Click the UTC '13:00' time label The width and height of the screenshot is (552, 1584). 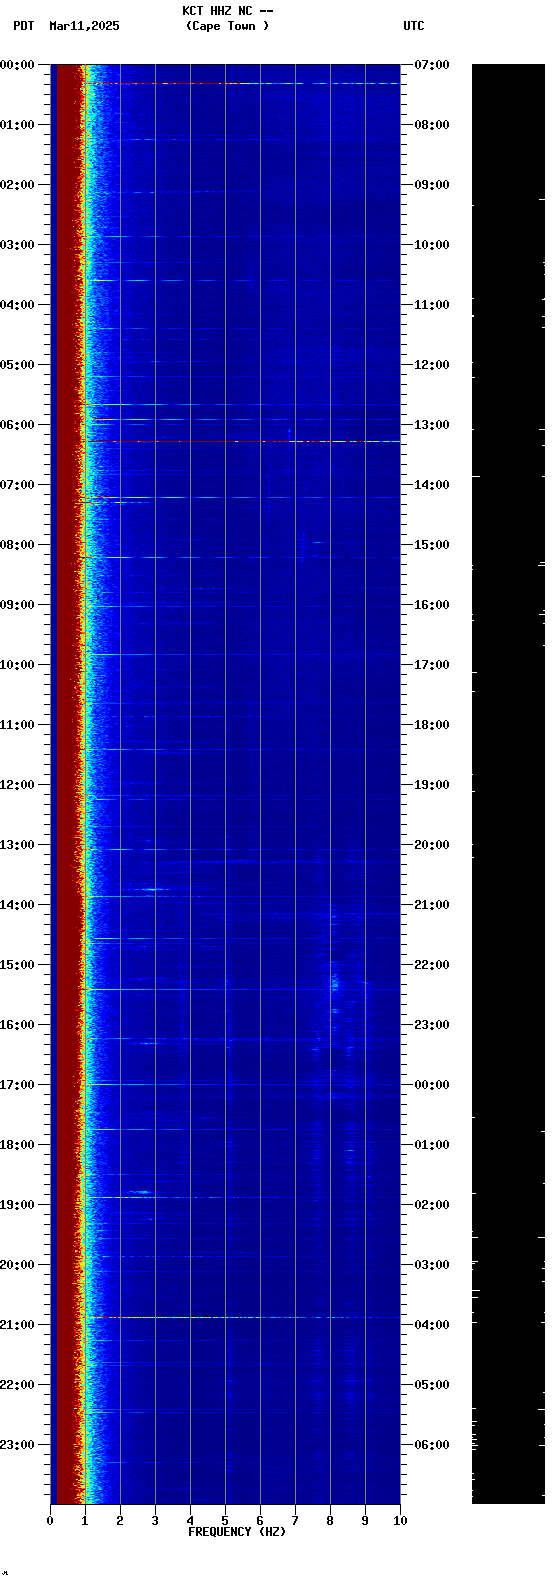pyautogui.click(x=432, y=425)
